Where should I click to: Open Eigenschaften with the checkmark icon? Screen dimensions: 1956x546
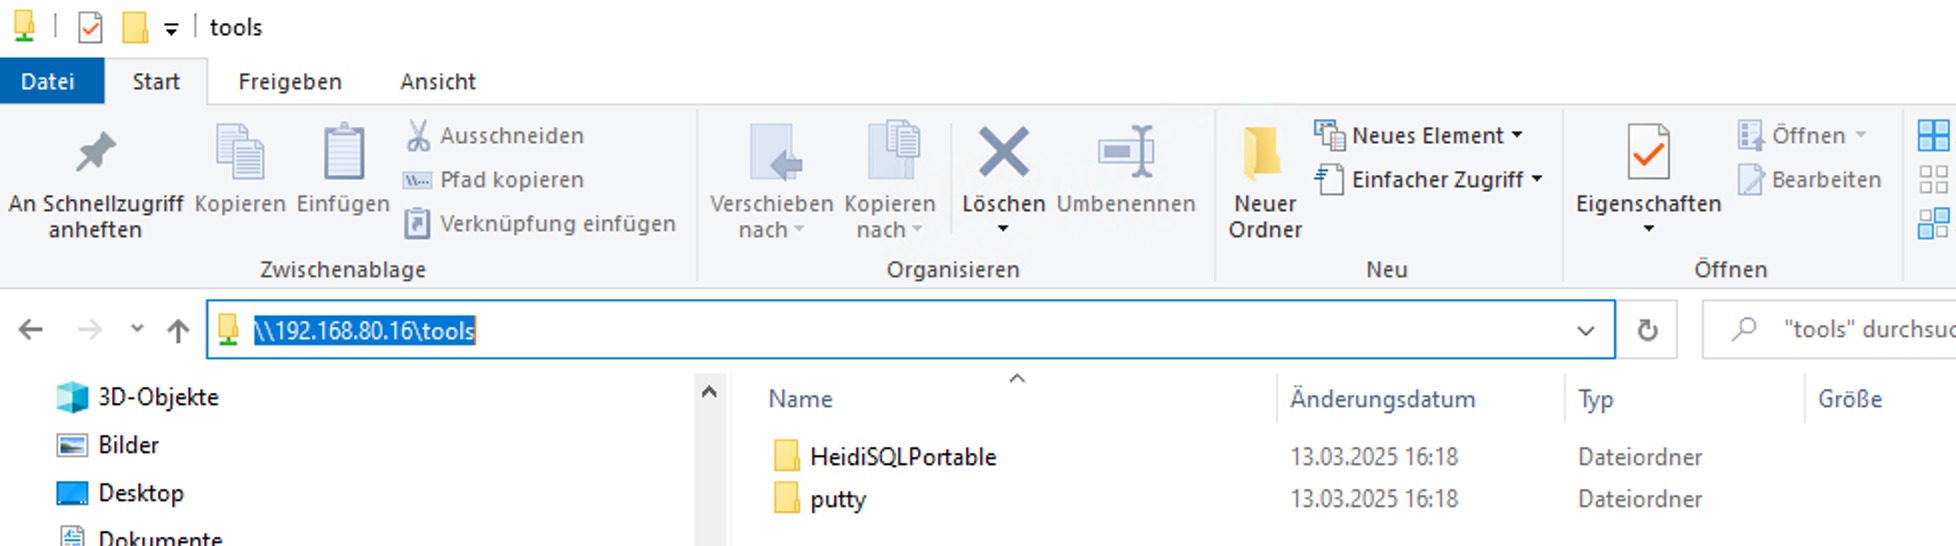(1648, 152)
